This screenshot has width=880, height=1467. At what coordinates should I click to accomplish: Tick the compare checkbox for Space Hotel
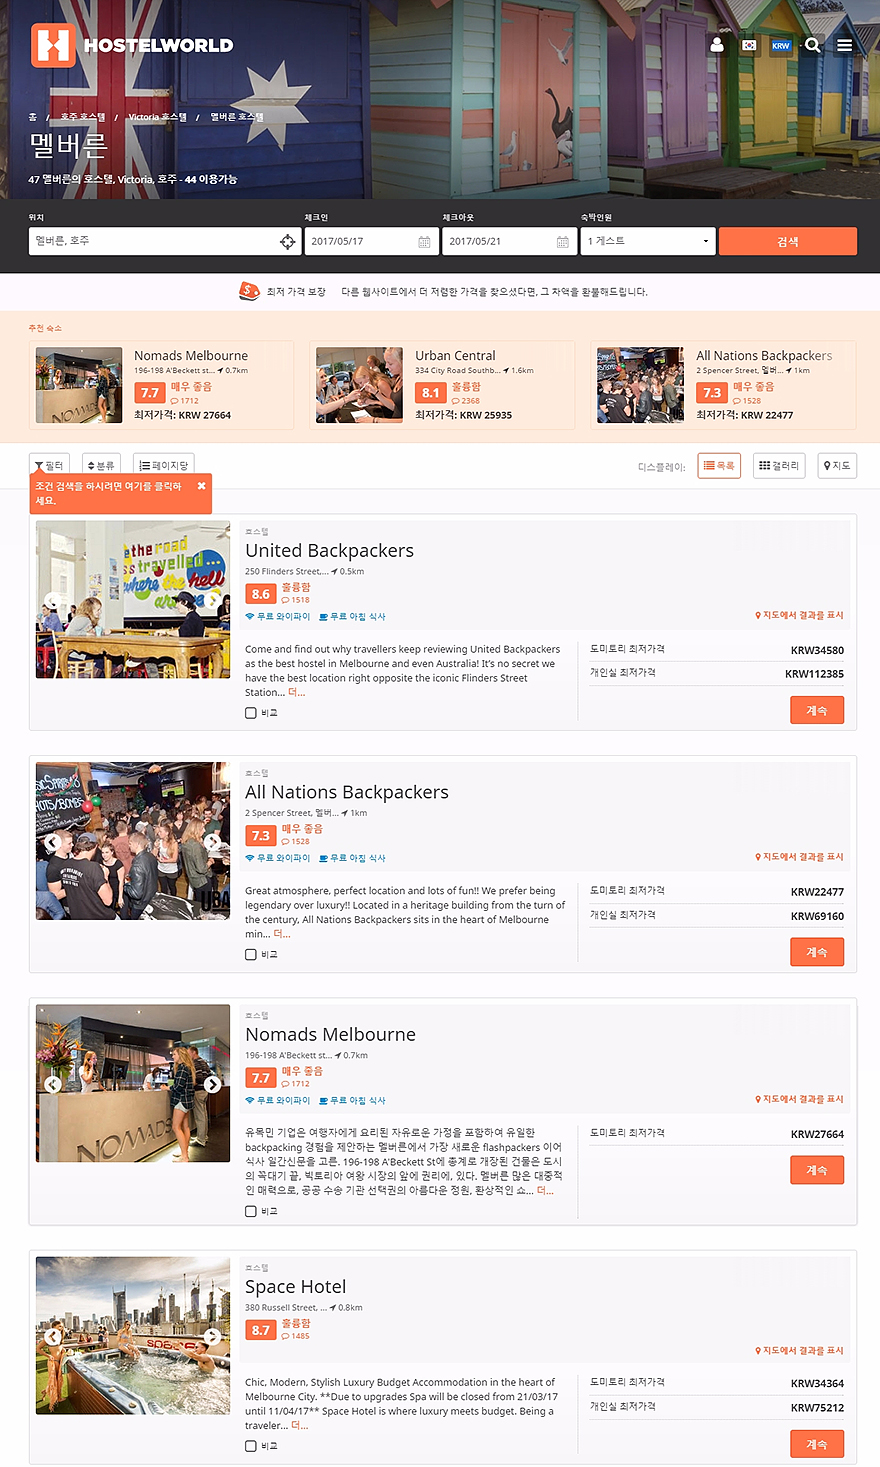pos(251,1446)
